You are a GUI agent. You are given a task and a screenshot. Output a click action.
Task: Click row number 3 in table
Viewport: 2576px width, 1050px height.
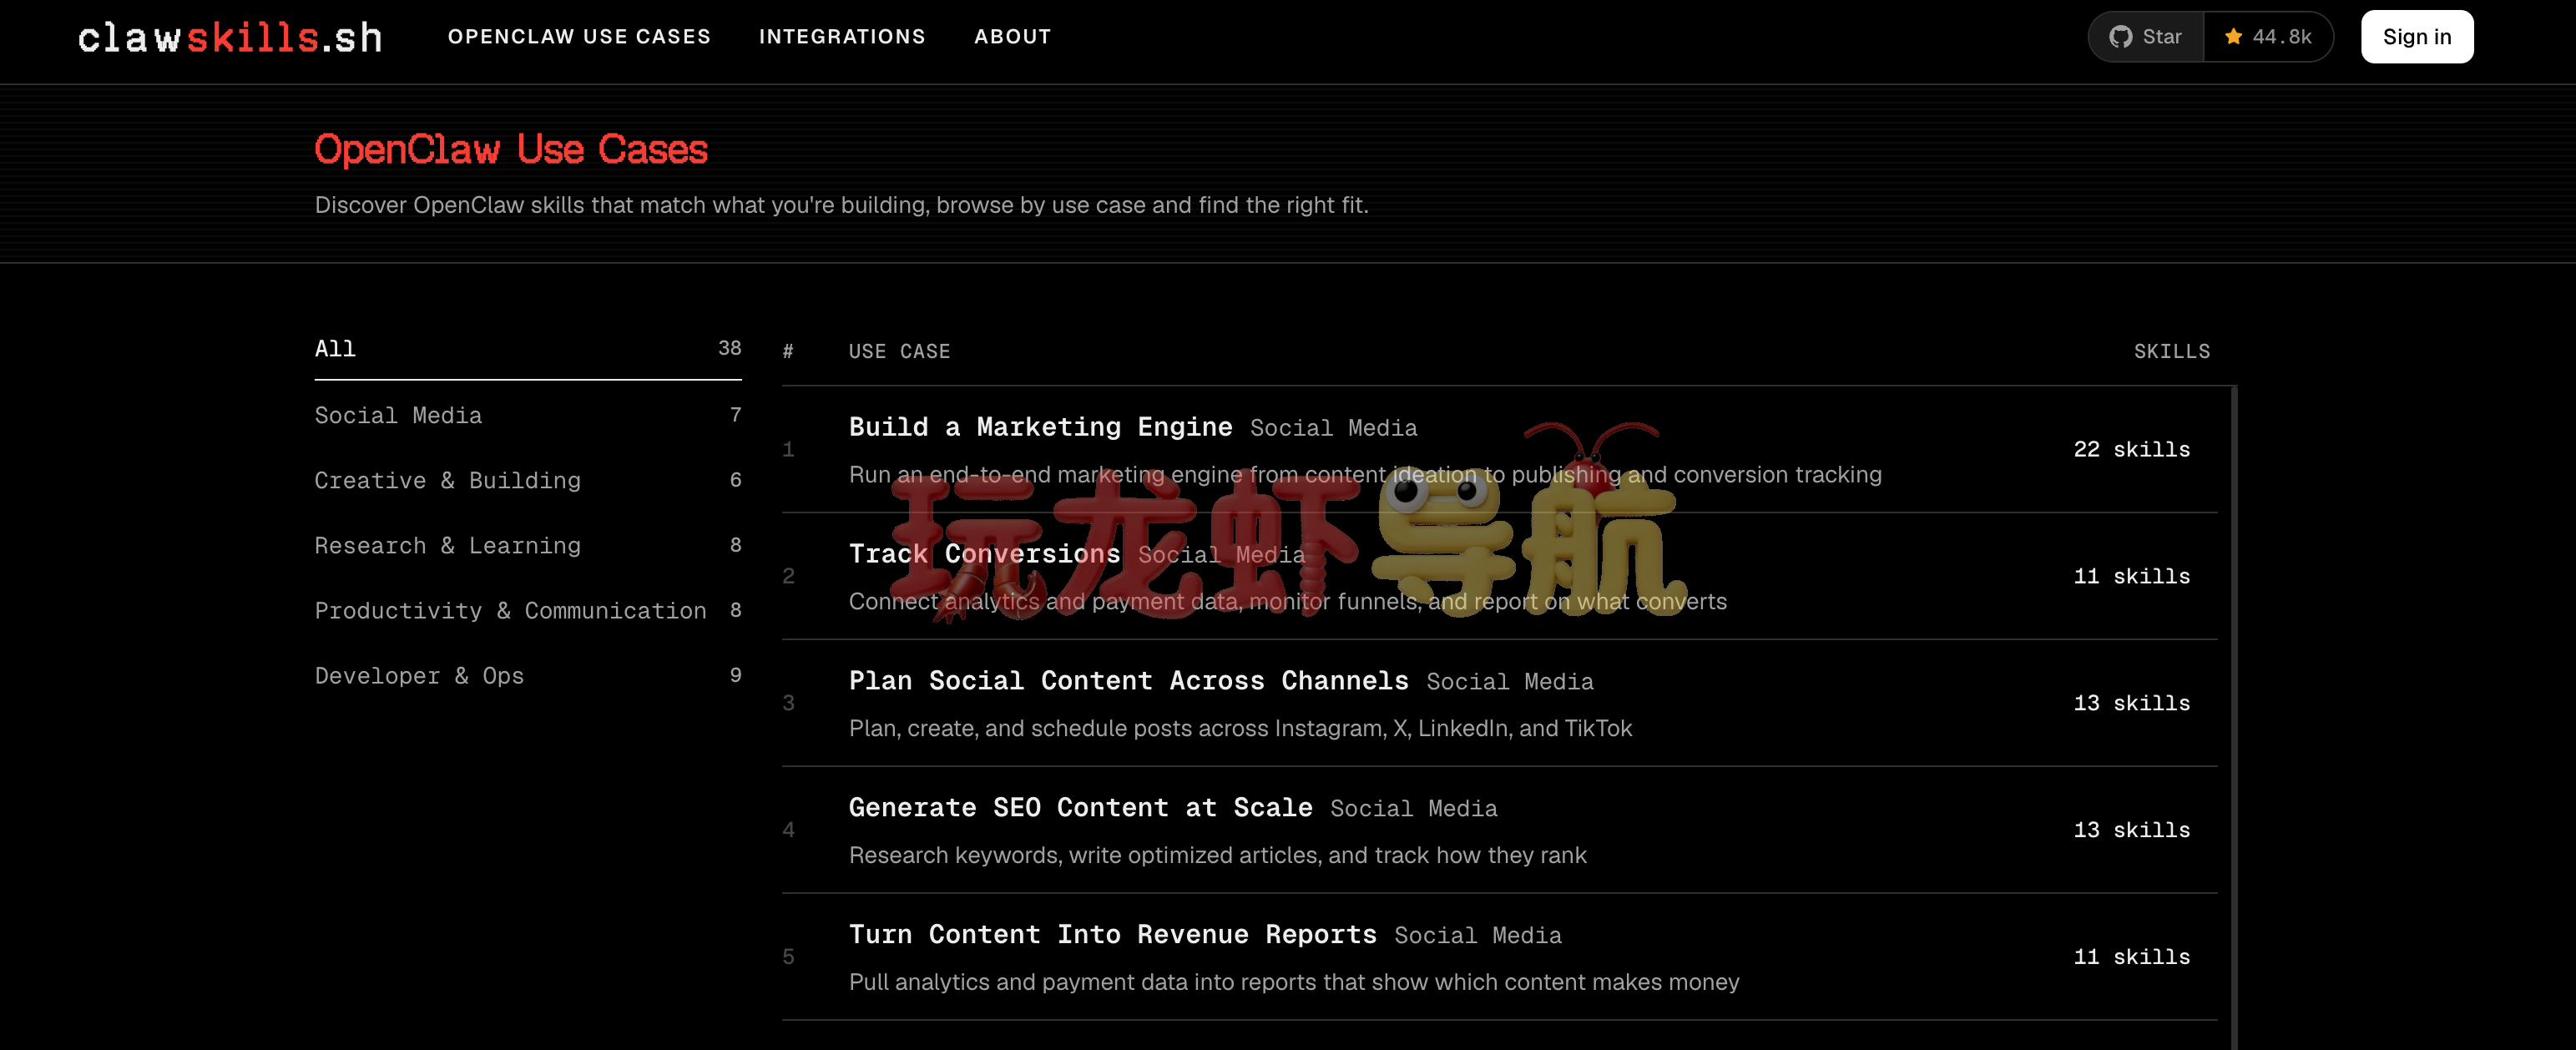[x=788, y=703]
